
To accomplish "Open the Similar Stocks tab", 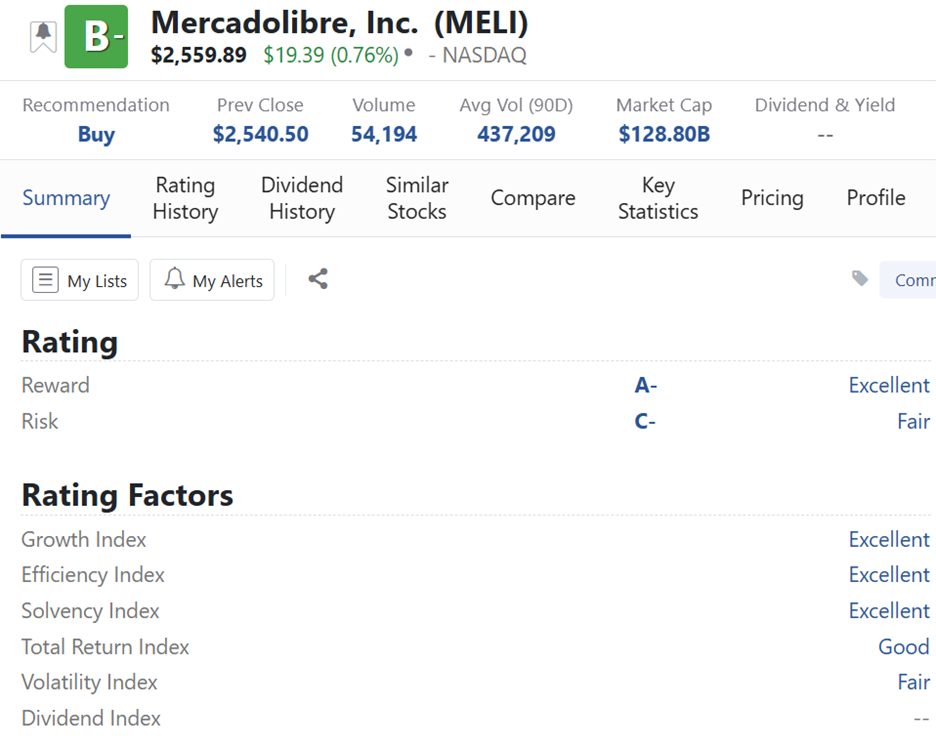I will coord(417,198).
